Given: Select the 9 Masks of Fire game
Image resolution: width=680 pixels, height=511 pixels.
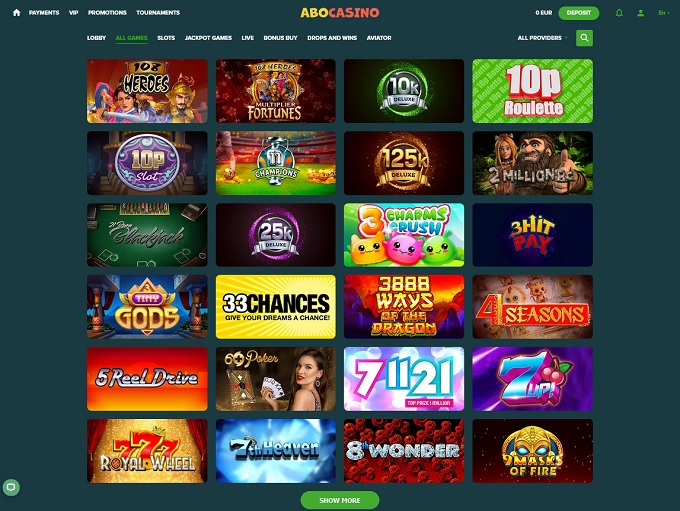Looking at the screenshot, I should pyautogui.click(x=532, y=451).
